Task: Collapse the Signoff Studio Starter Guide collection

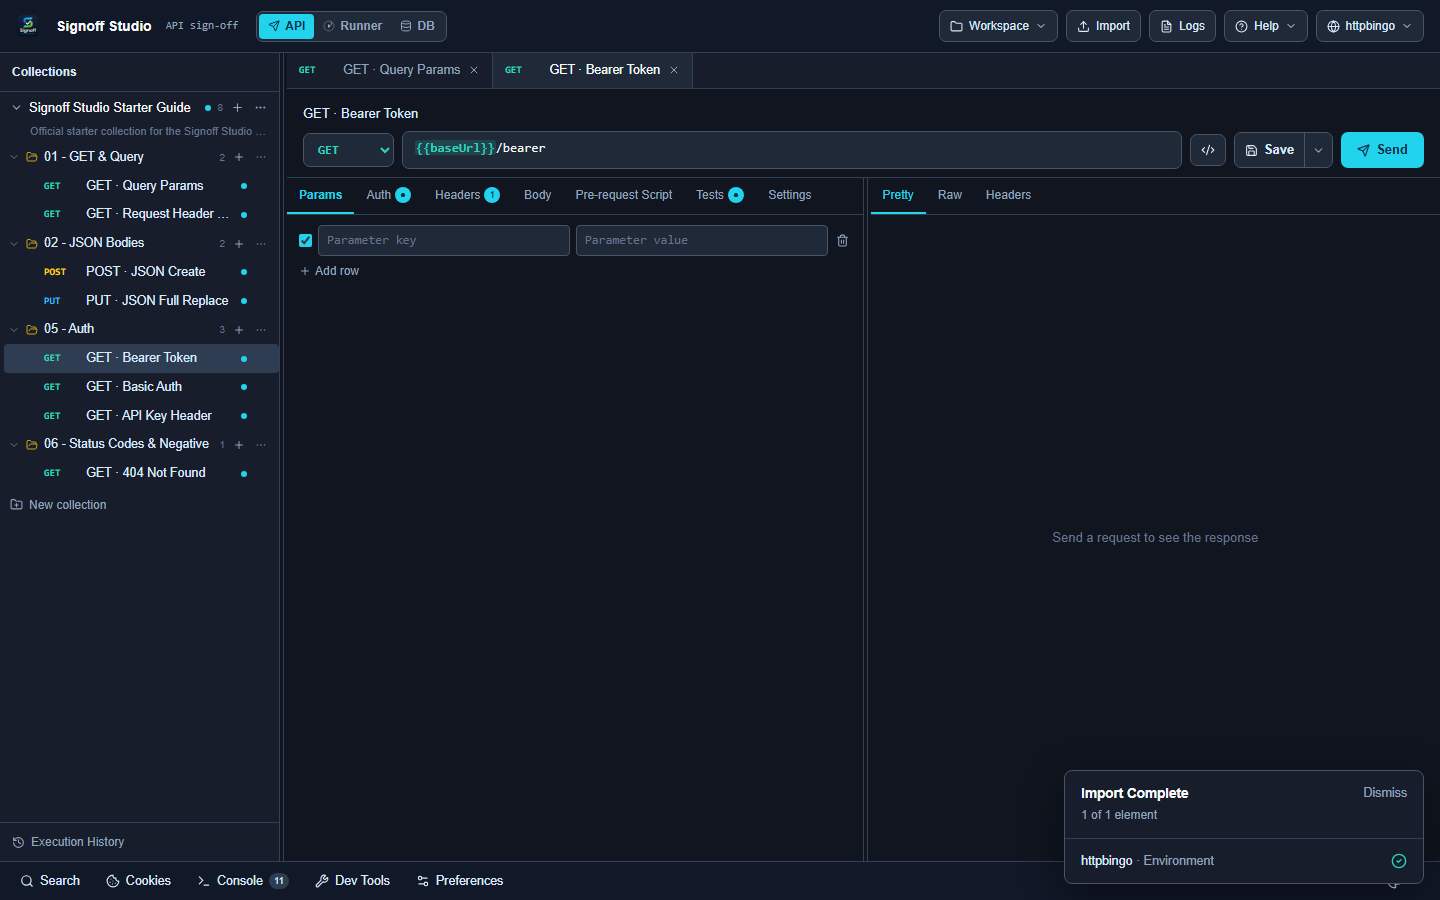Action: (x=16, y=108)
